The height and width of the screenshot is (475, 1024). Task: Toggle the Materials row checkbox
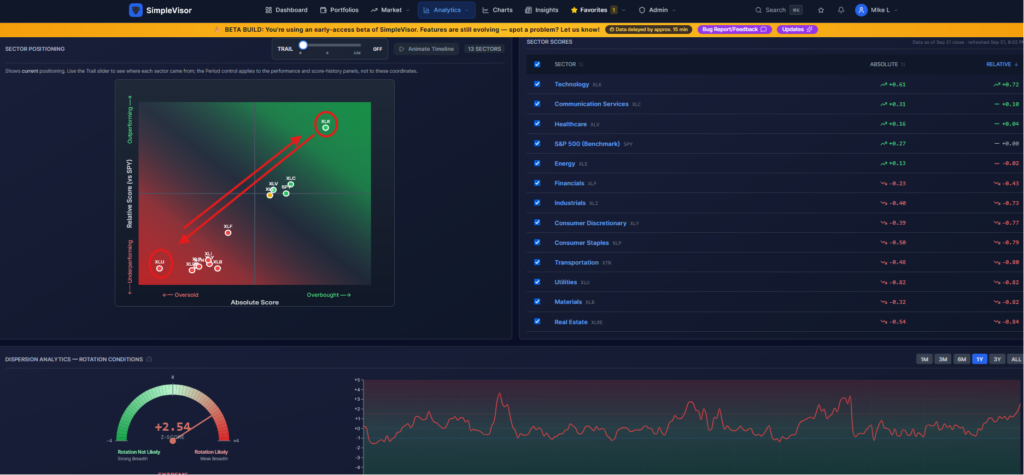[537, 301]
